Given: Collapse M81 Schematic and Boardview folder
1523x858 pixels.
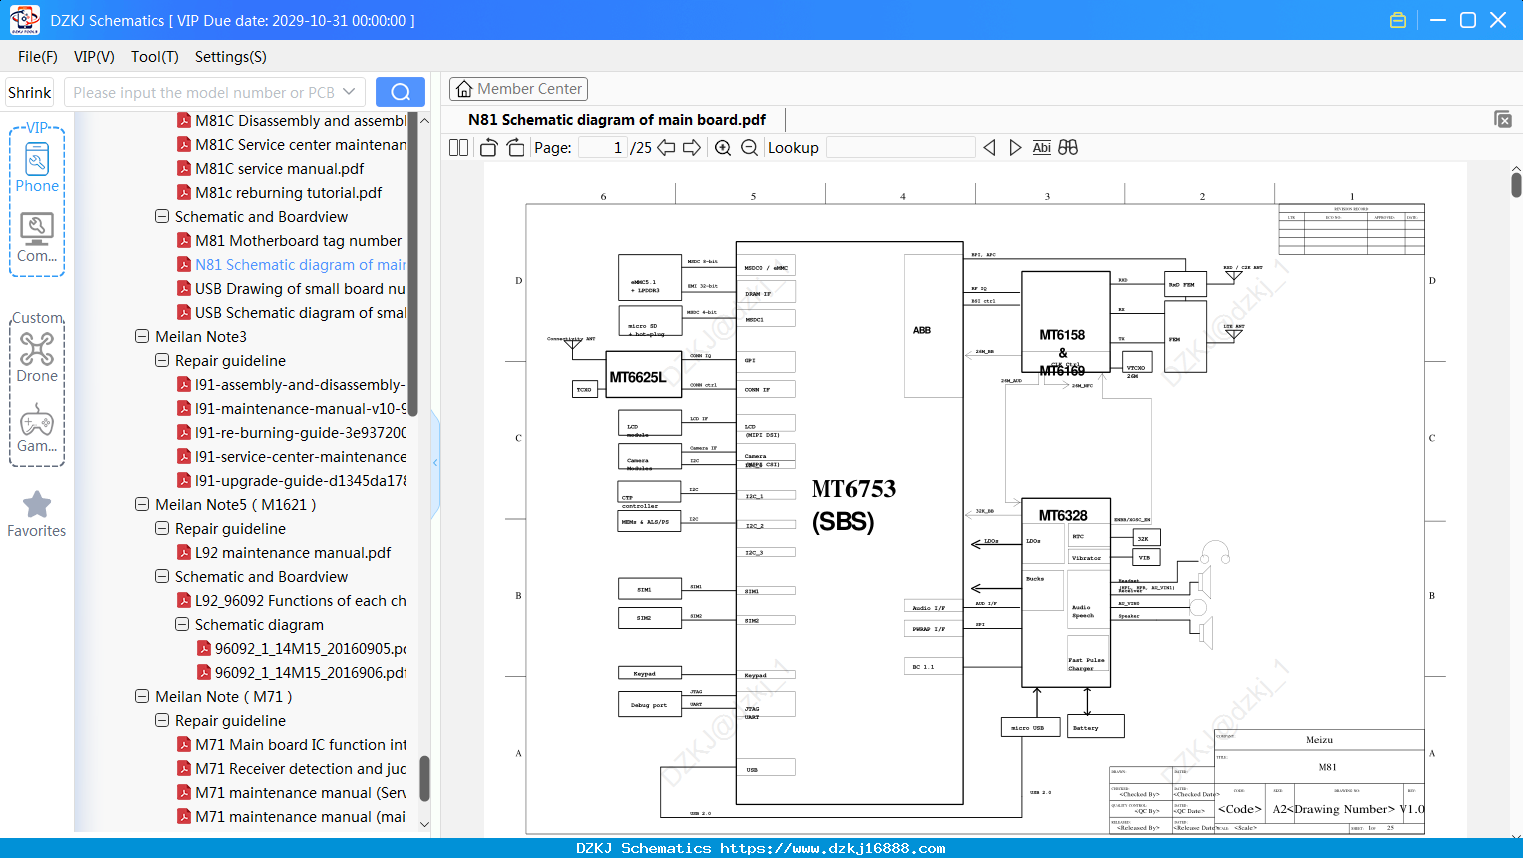Looking at the screenshot, I should pyautogui.click(x=162, y=216).
